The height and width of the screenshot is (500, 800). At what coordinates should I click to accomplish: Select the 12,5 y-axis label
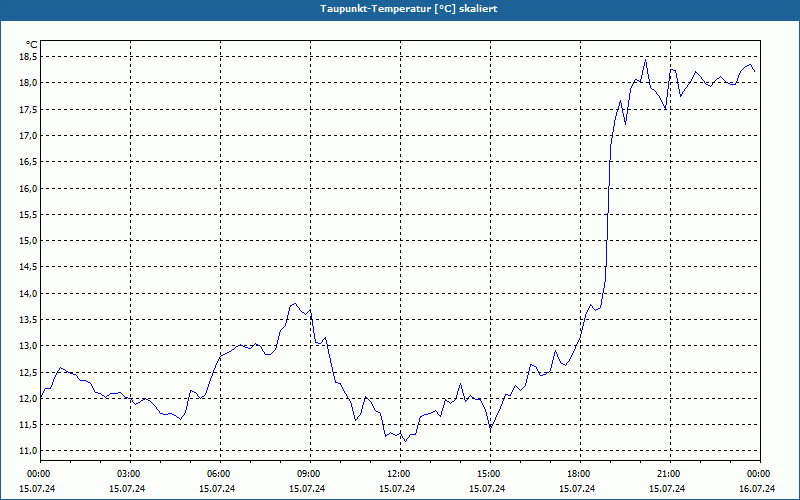(x=29, y=372)
